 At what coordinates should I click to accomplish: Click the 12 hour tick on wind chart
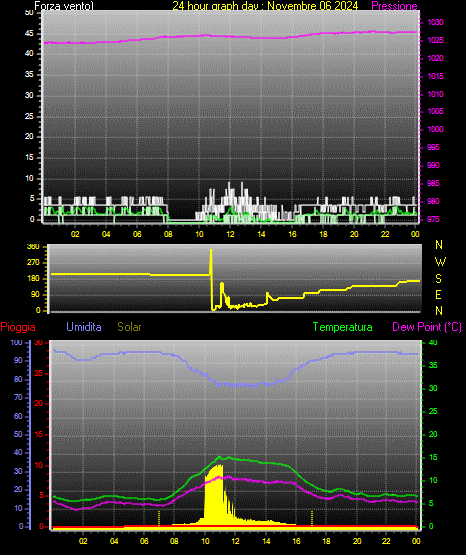230,234
